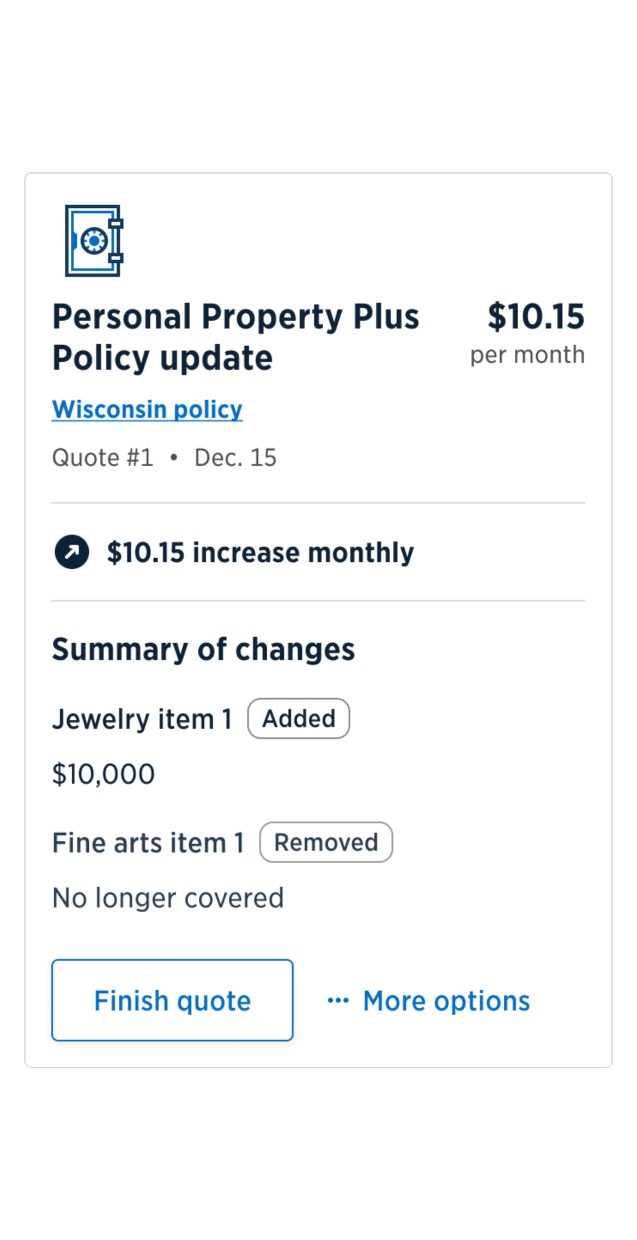Click the $10.15 price at top right
Screen dimensions: 637x1240
click(535, 317)
